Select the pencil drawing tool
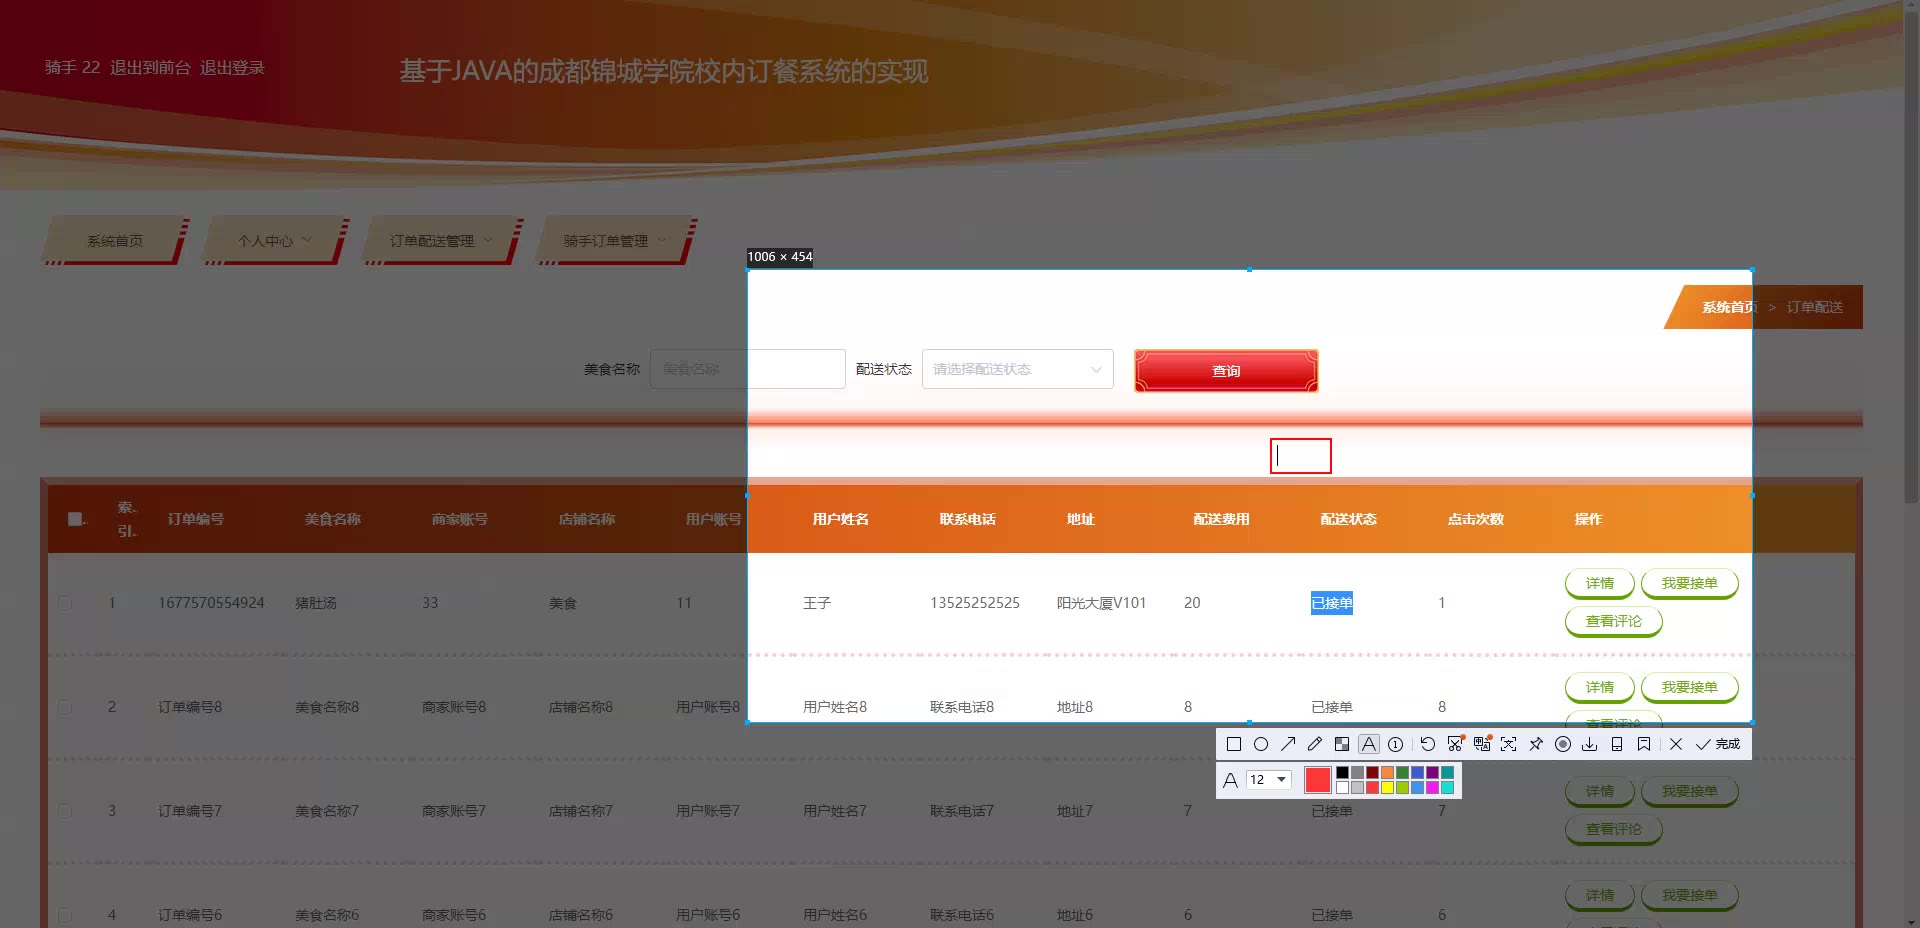Screen dimensions: 1920x928 [x=1315, y=744]
